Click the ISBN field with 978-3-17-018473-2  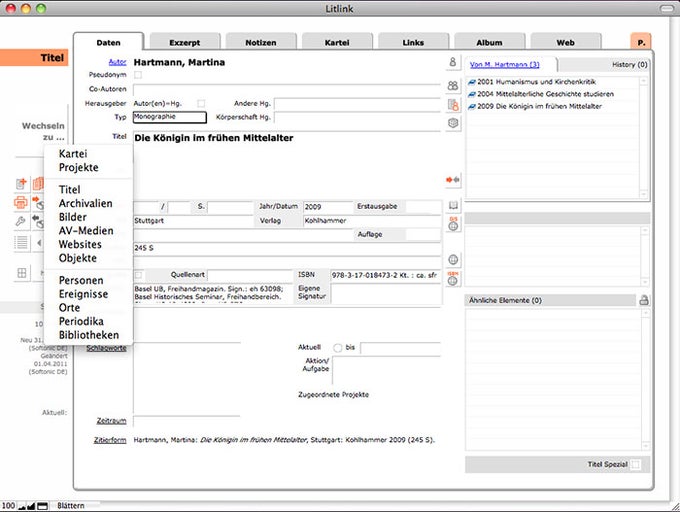point(385,275)
